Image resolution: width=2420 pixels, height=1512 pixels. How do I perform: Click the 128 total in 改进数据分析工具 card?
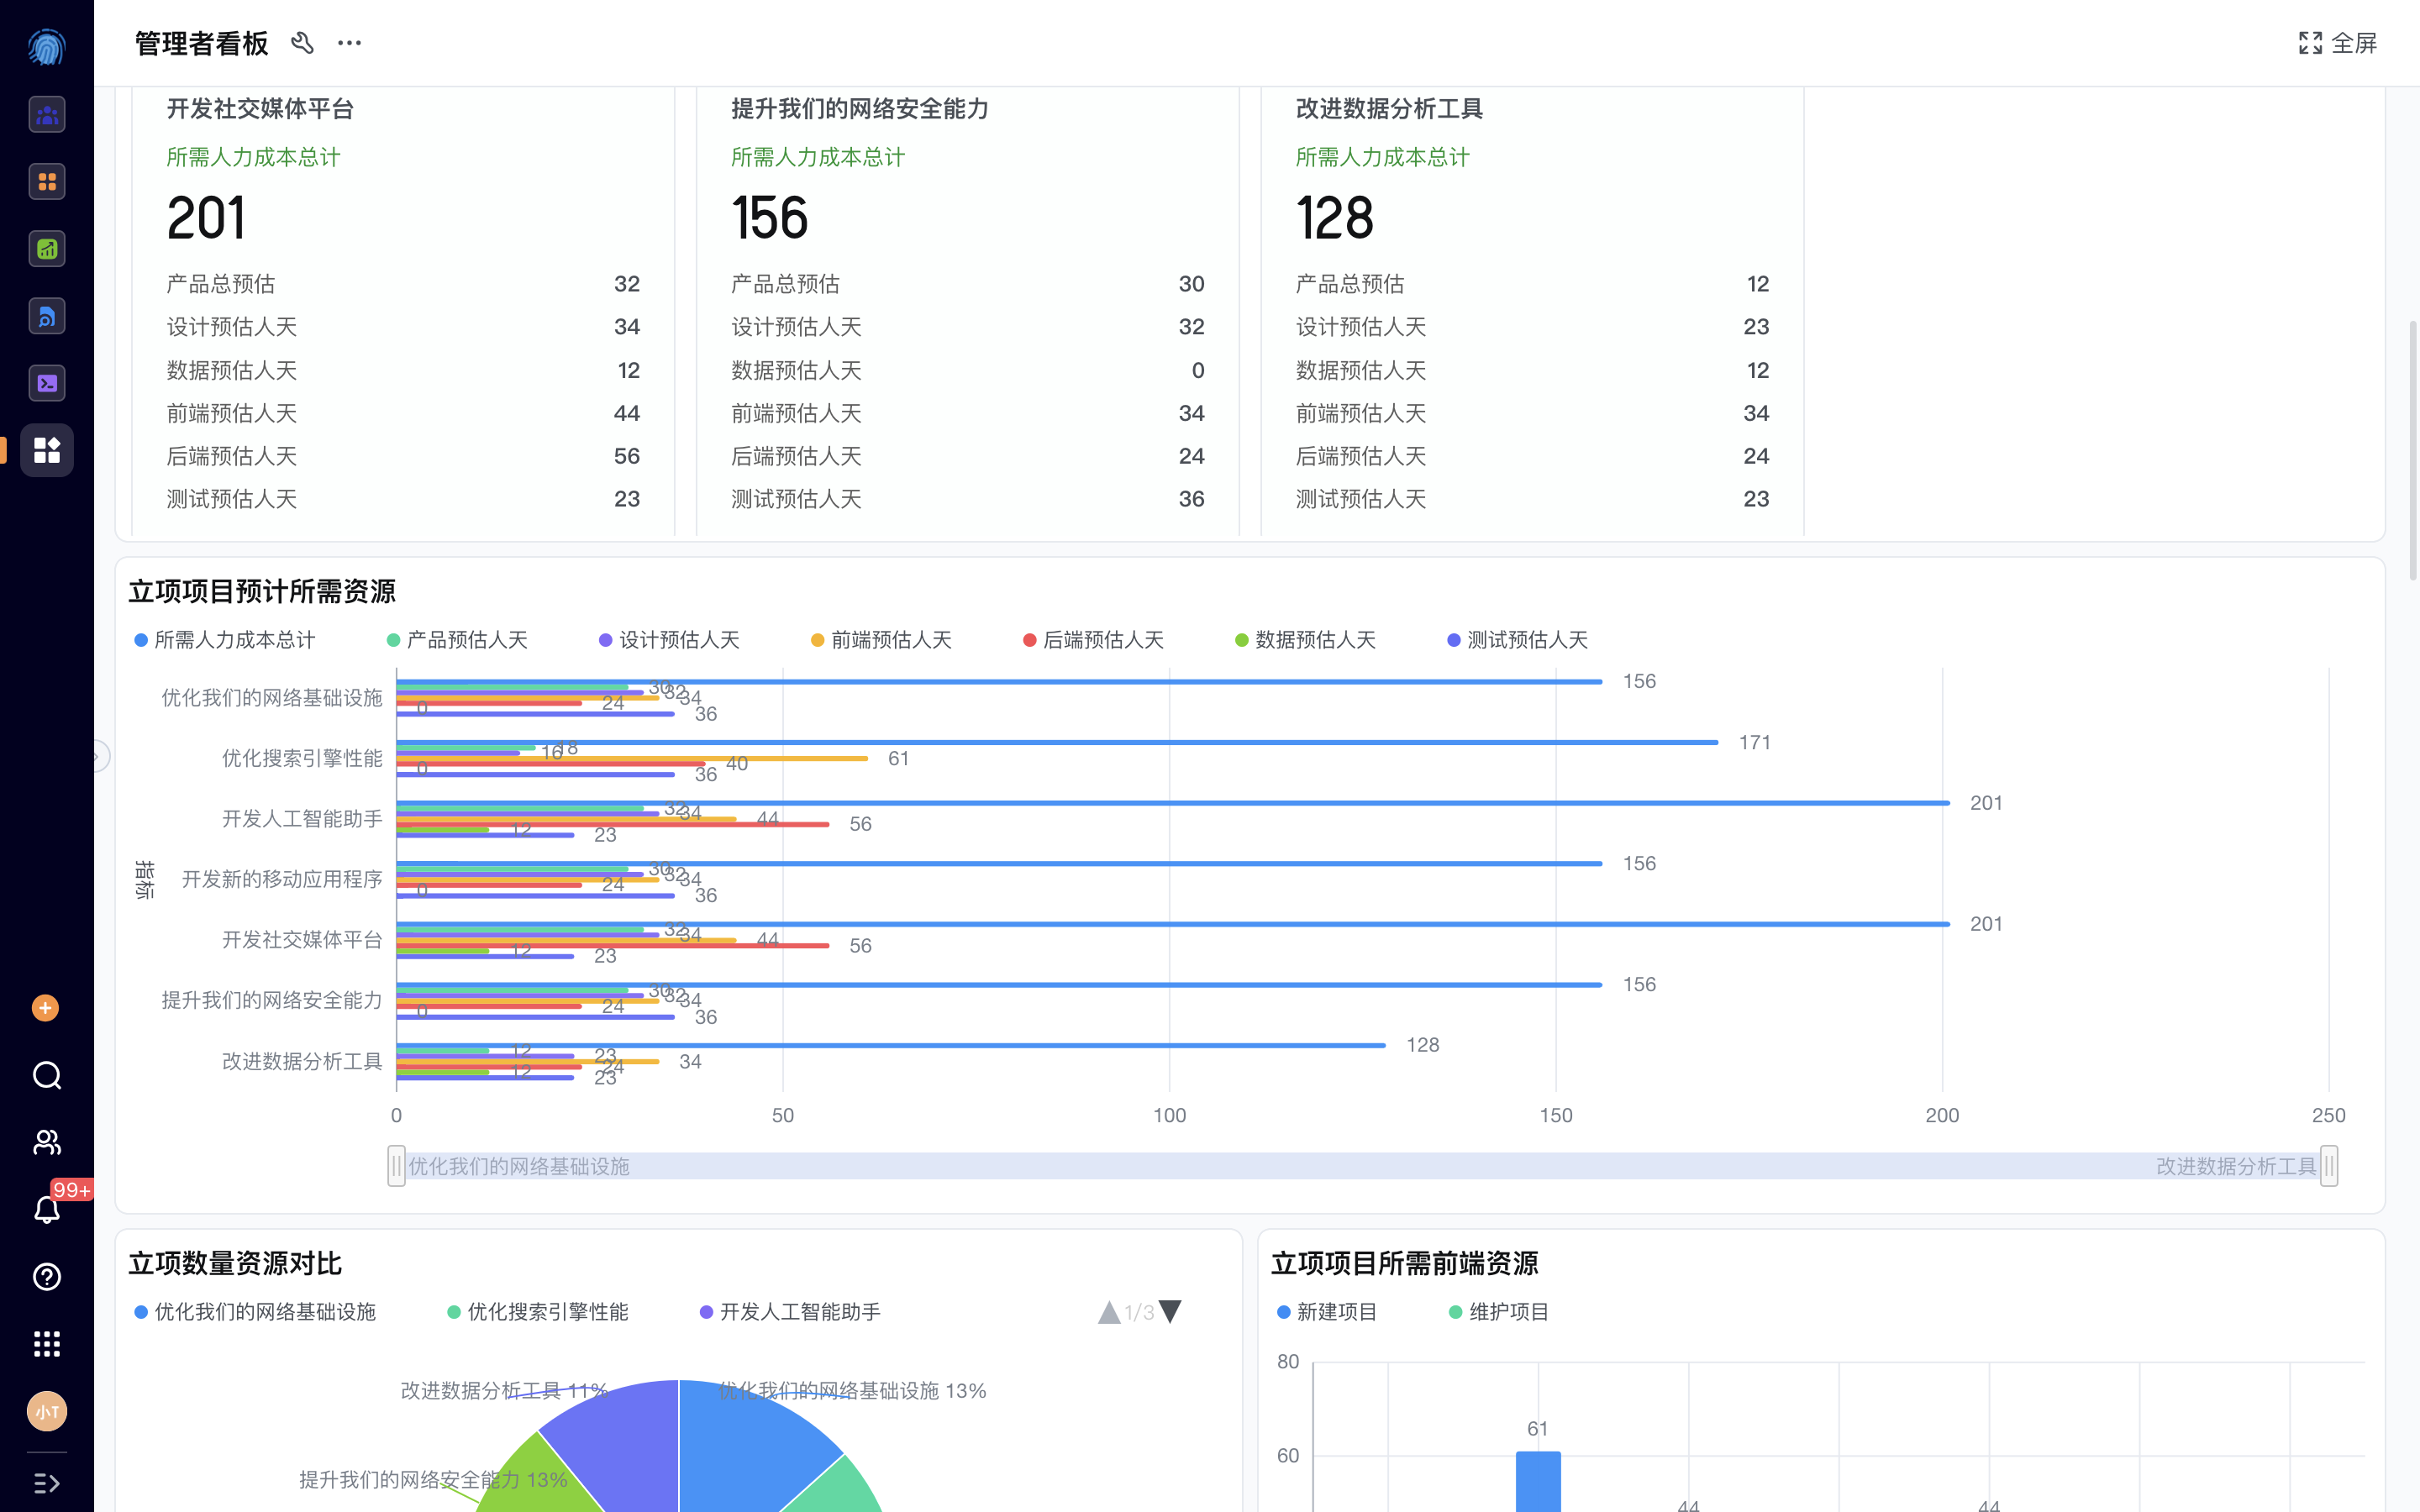[1335, 217]
